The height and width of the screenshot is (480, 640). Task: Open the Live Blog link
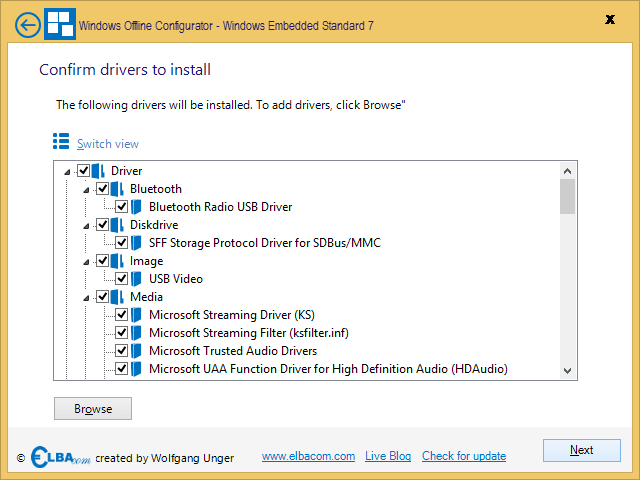(388, 456)
